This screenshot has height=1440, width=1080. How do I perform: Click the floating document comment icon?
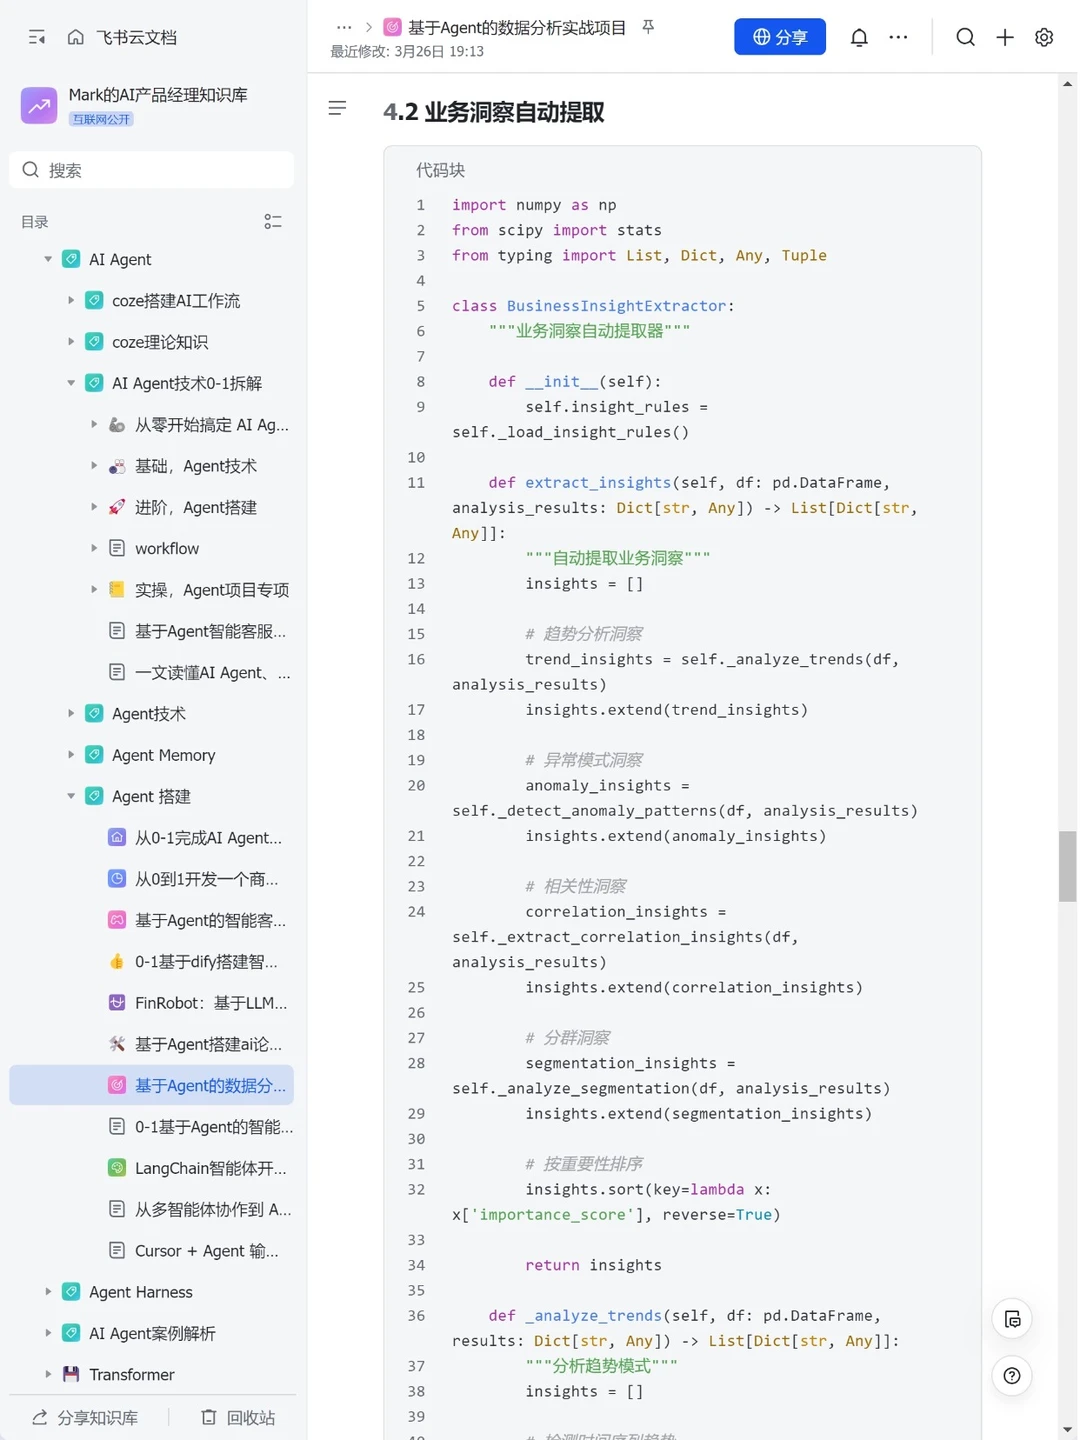[x=1012, y=1319]
